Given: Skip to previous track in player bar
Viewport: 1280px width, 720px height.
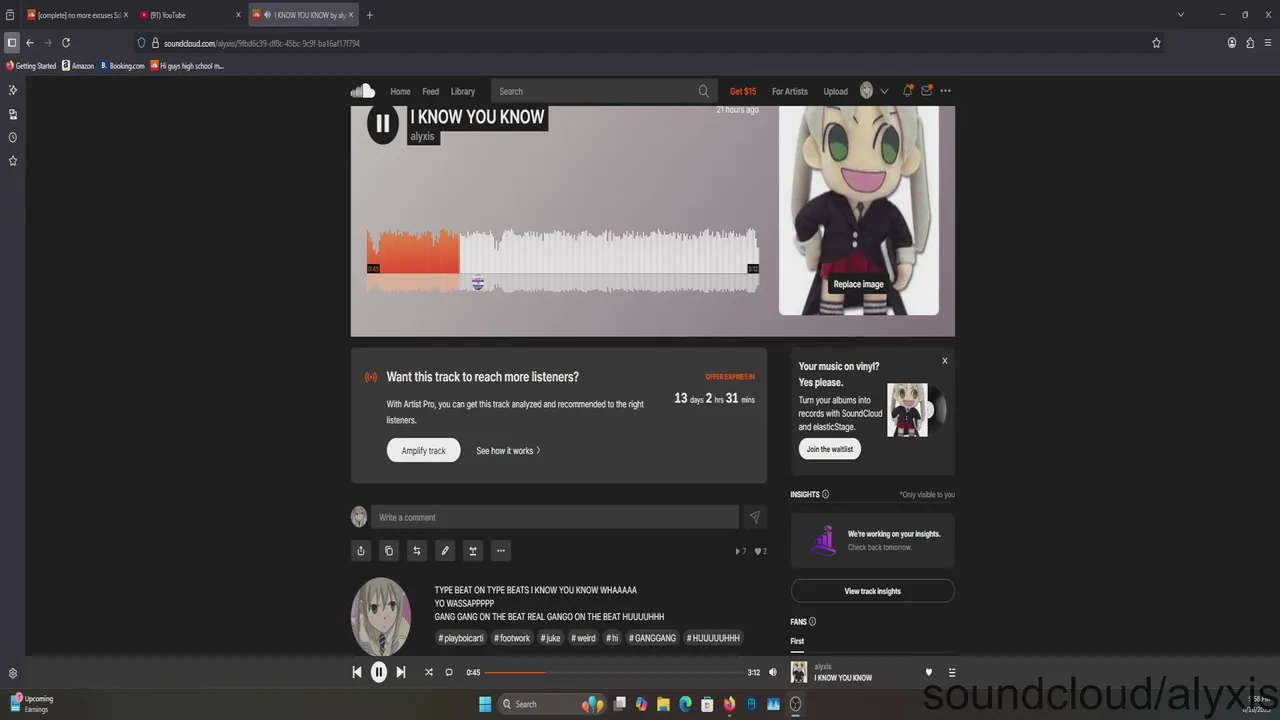Looking at the screenshot, I should (357, 672).
